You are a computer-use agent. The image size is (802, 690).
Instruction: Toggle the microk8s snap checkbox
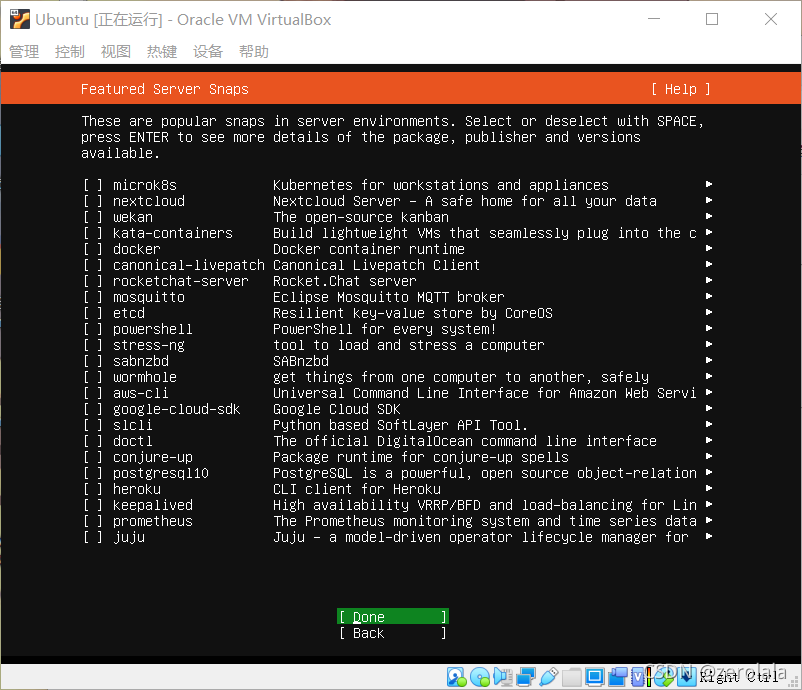pyautogui.click(x=93, y=185)
